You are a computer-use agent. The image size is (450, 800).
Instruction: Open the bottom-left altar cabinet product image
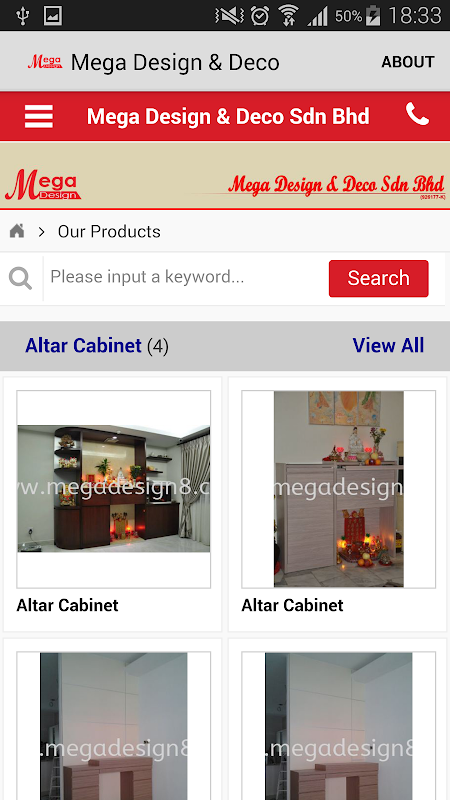(x=114, y=726)
